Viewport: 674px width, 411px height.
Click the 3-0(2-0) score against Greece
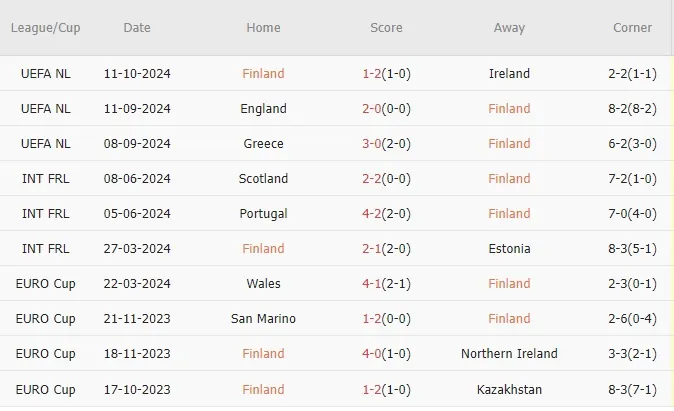[386, 144]
